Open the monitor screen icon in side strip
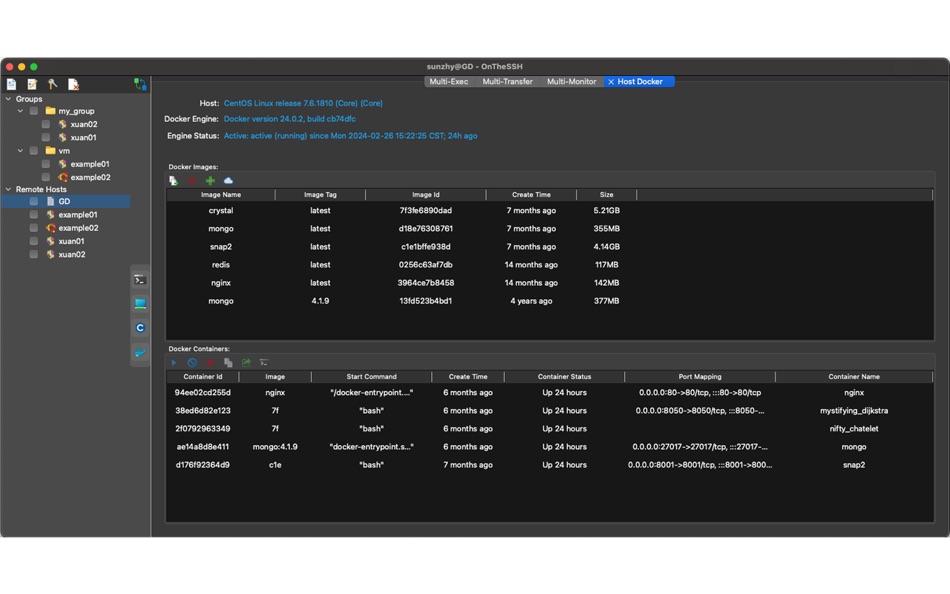950x594 pixels. click(x=140, y=304)
